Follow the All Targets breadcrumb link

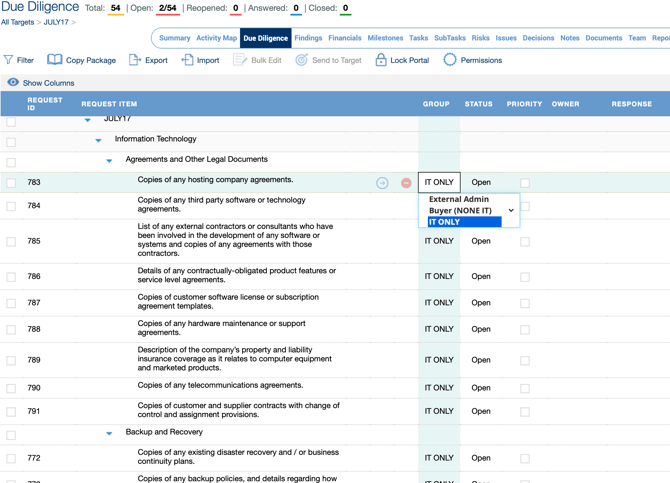pyautogui.click(x=18, y=22)
